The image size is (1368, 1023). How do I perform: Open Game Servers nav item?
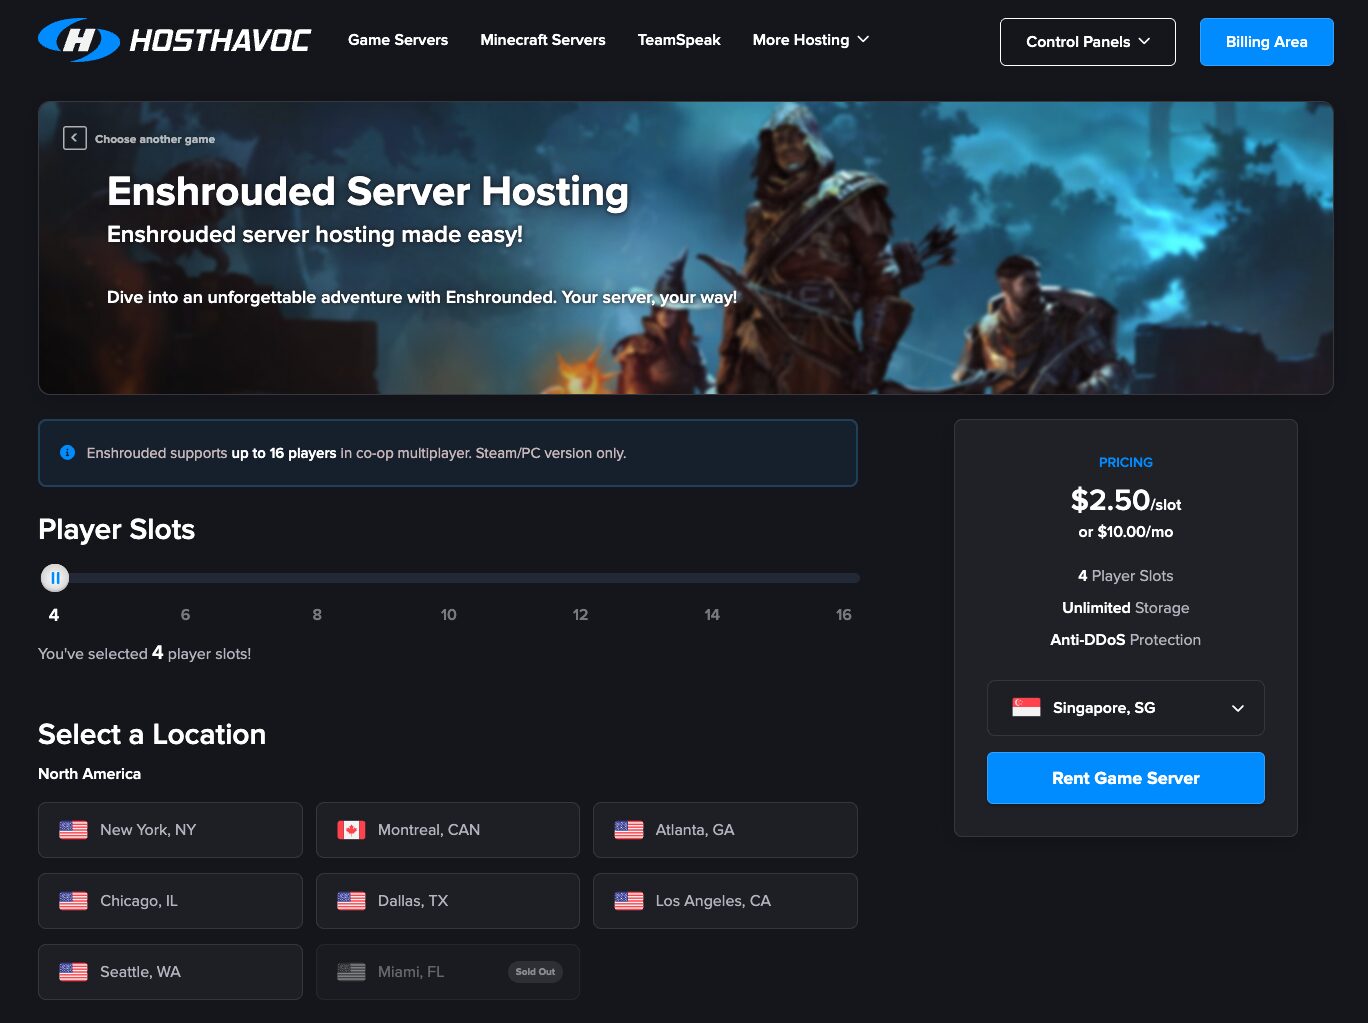point(398,40)
